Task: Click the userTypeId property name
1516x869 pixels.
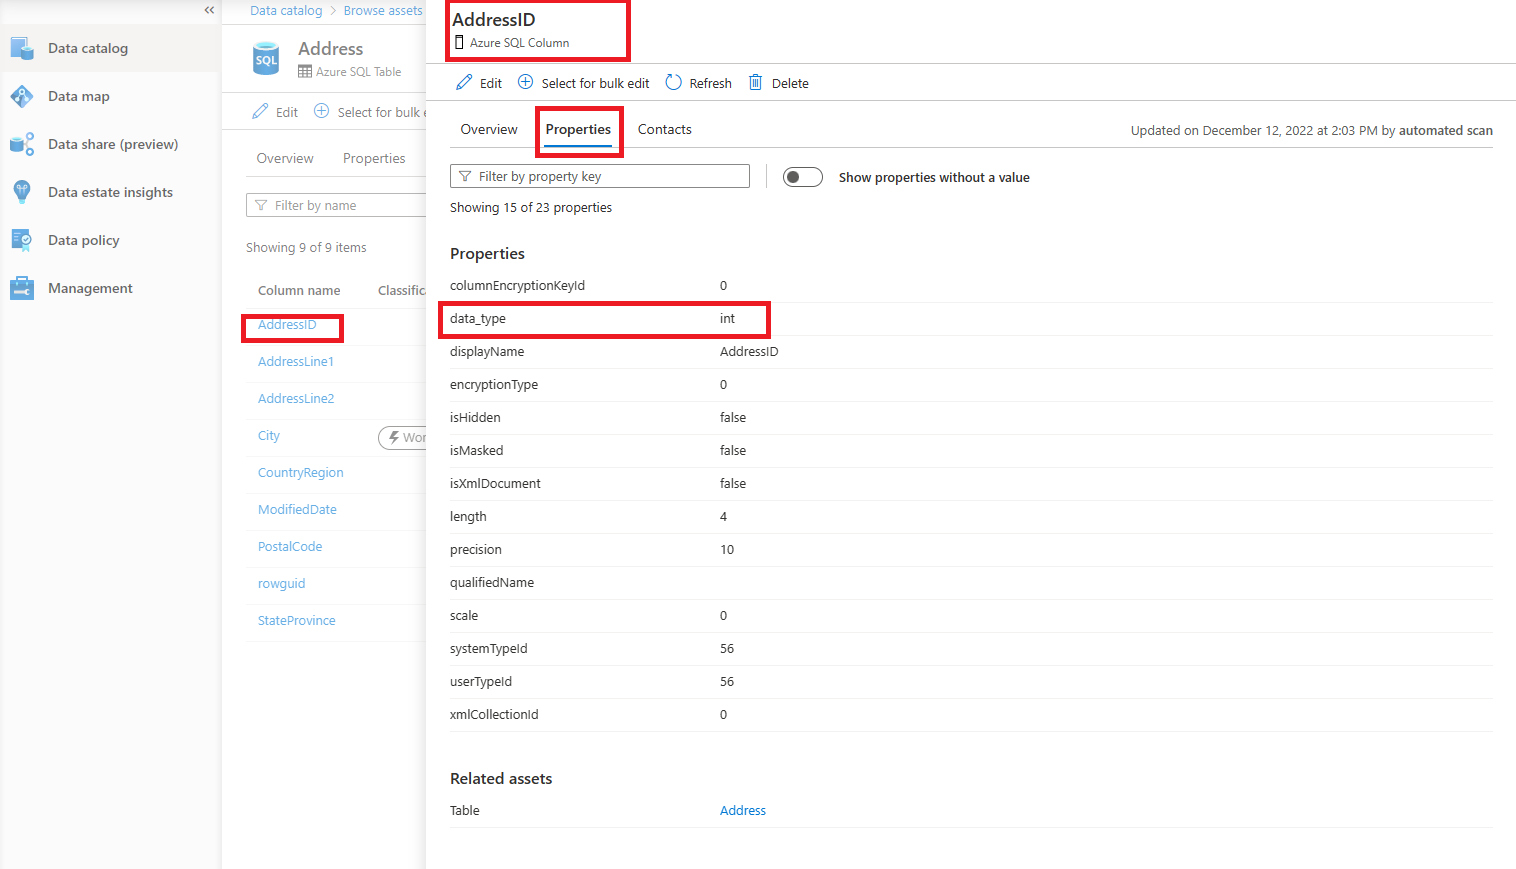Action: tap(481, 682)
